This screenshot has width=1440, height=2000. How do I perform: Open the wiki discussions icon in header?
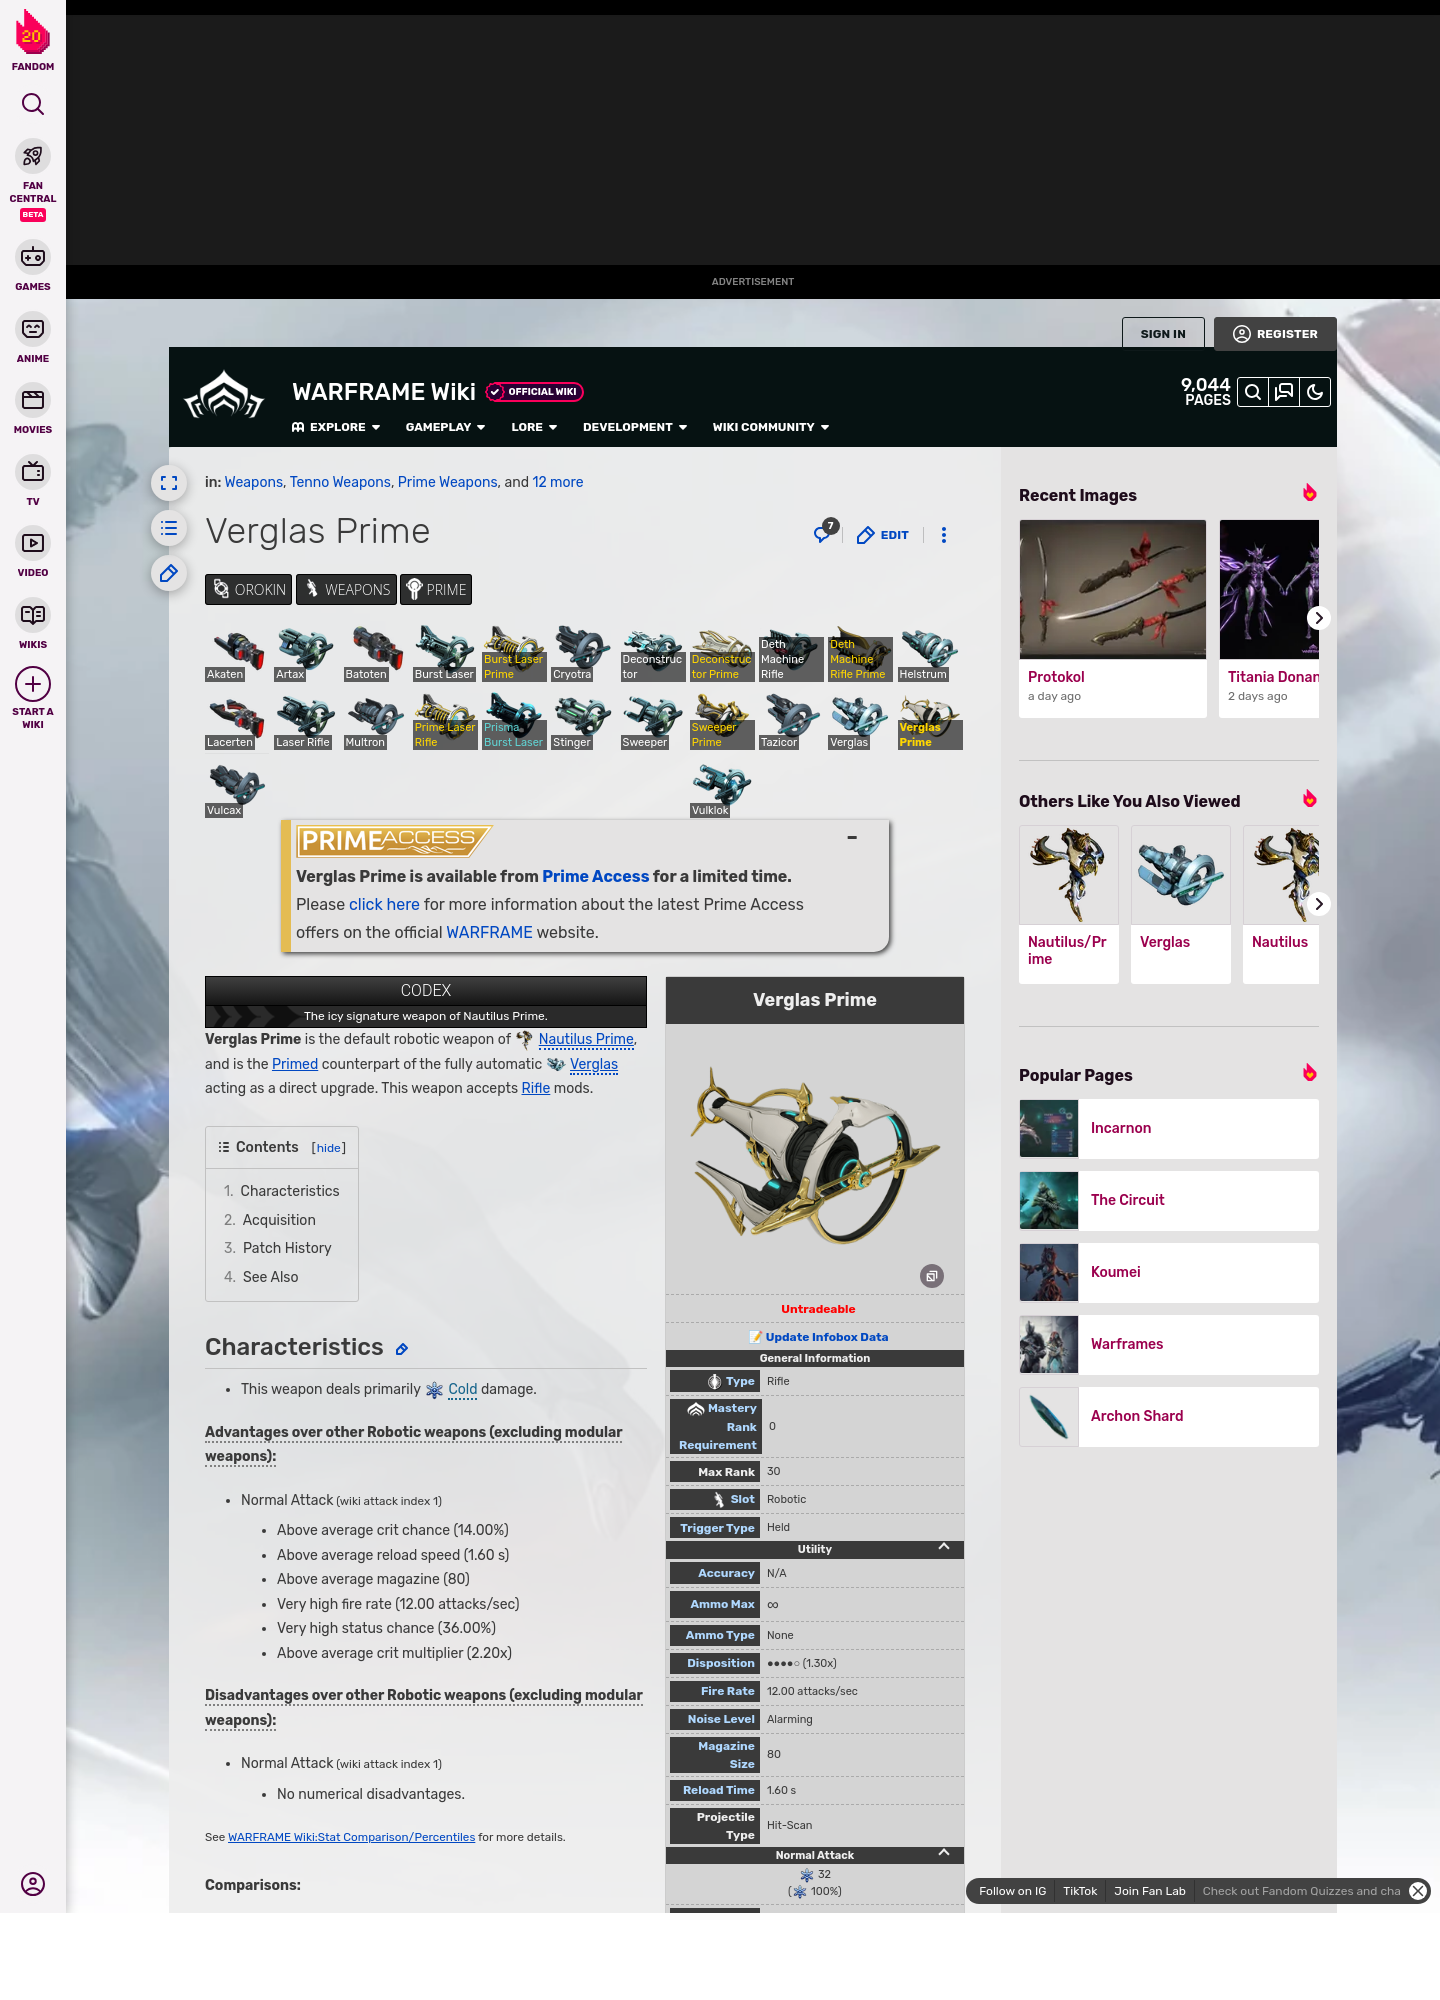(1284, 392)
